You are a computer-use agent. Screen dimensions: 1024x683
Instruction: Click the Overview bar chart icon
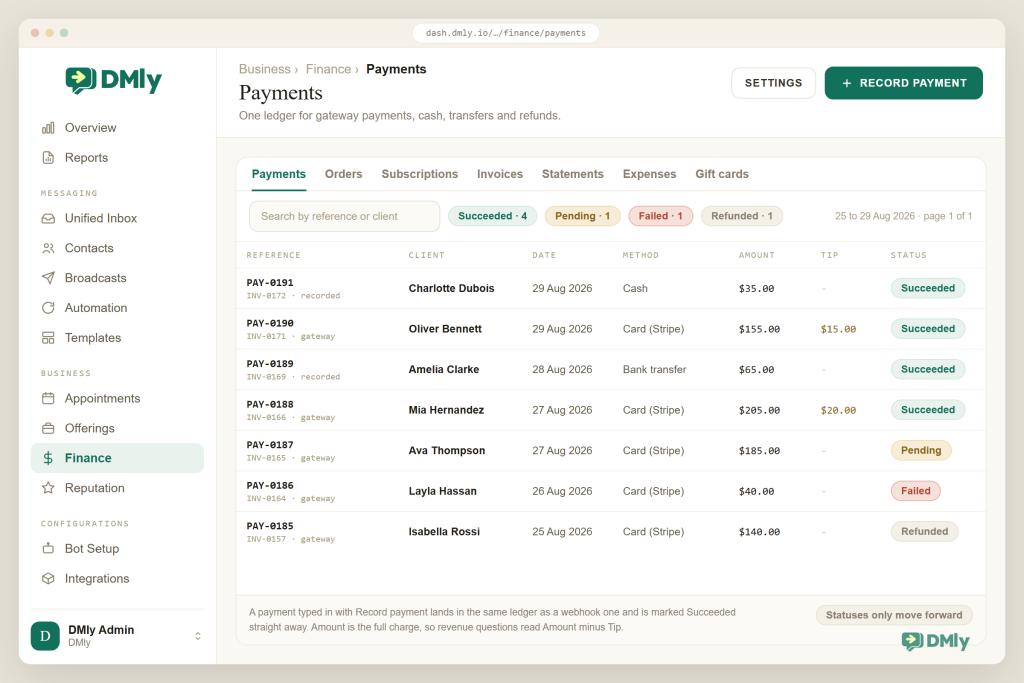[x=48, y=128]
